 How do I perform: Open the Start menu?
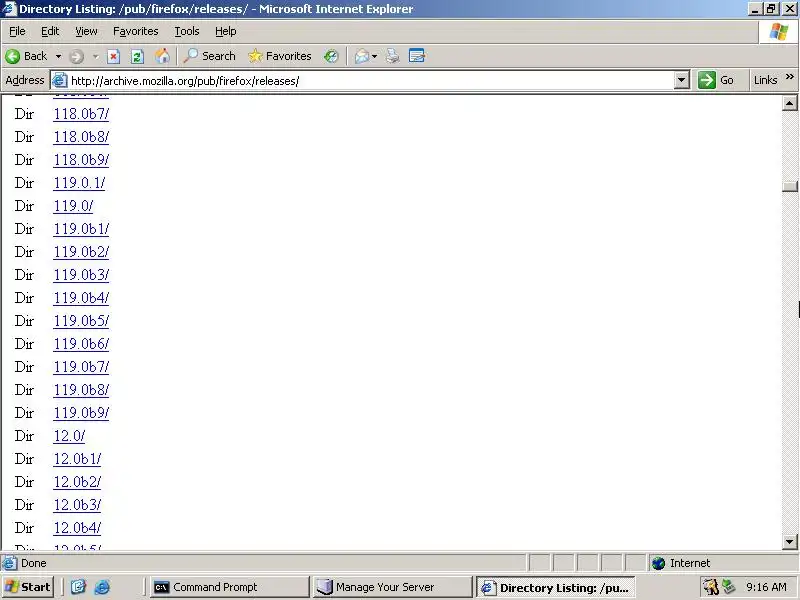(x=28, y=587)
